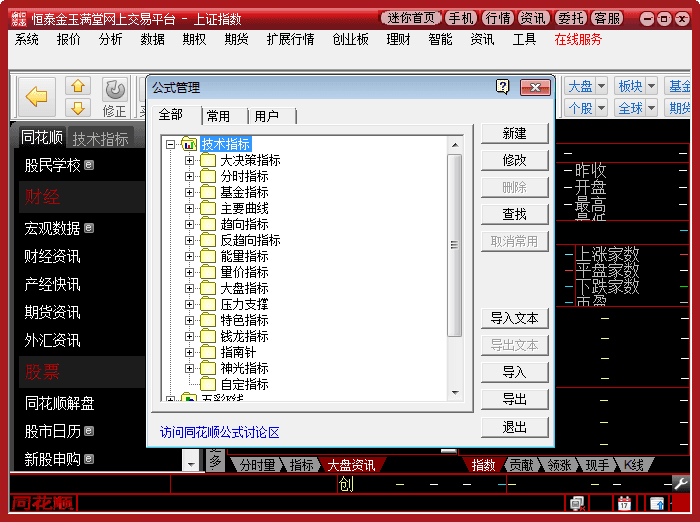Open 外汇资讯 in the sidebar
Viewport: 700px width, 522px height.
coord(52,340)
